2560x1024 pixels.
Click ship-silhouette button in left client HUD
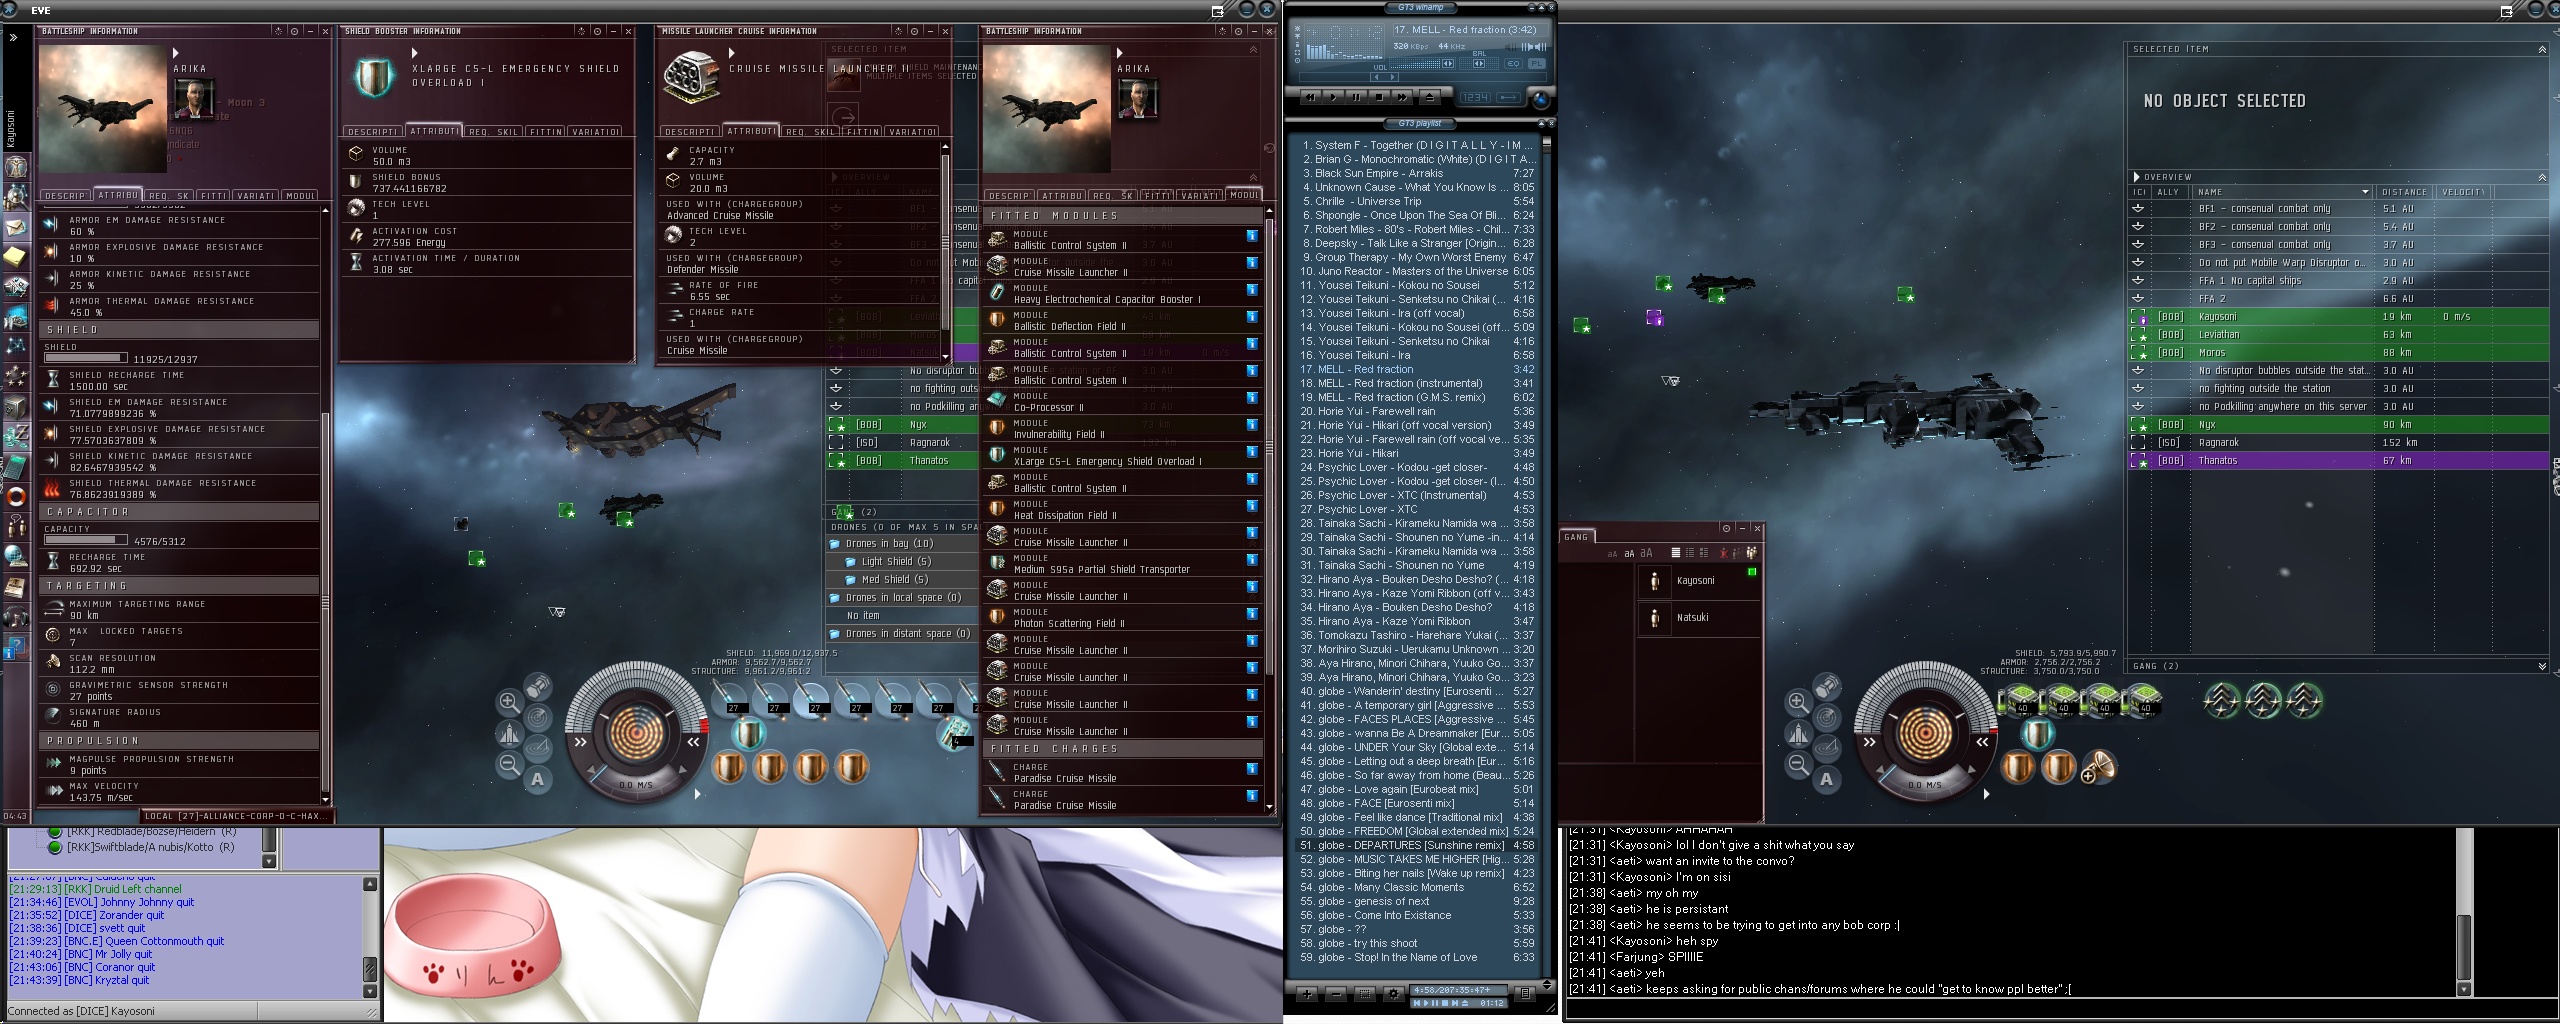(x=509, y=735)
